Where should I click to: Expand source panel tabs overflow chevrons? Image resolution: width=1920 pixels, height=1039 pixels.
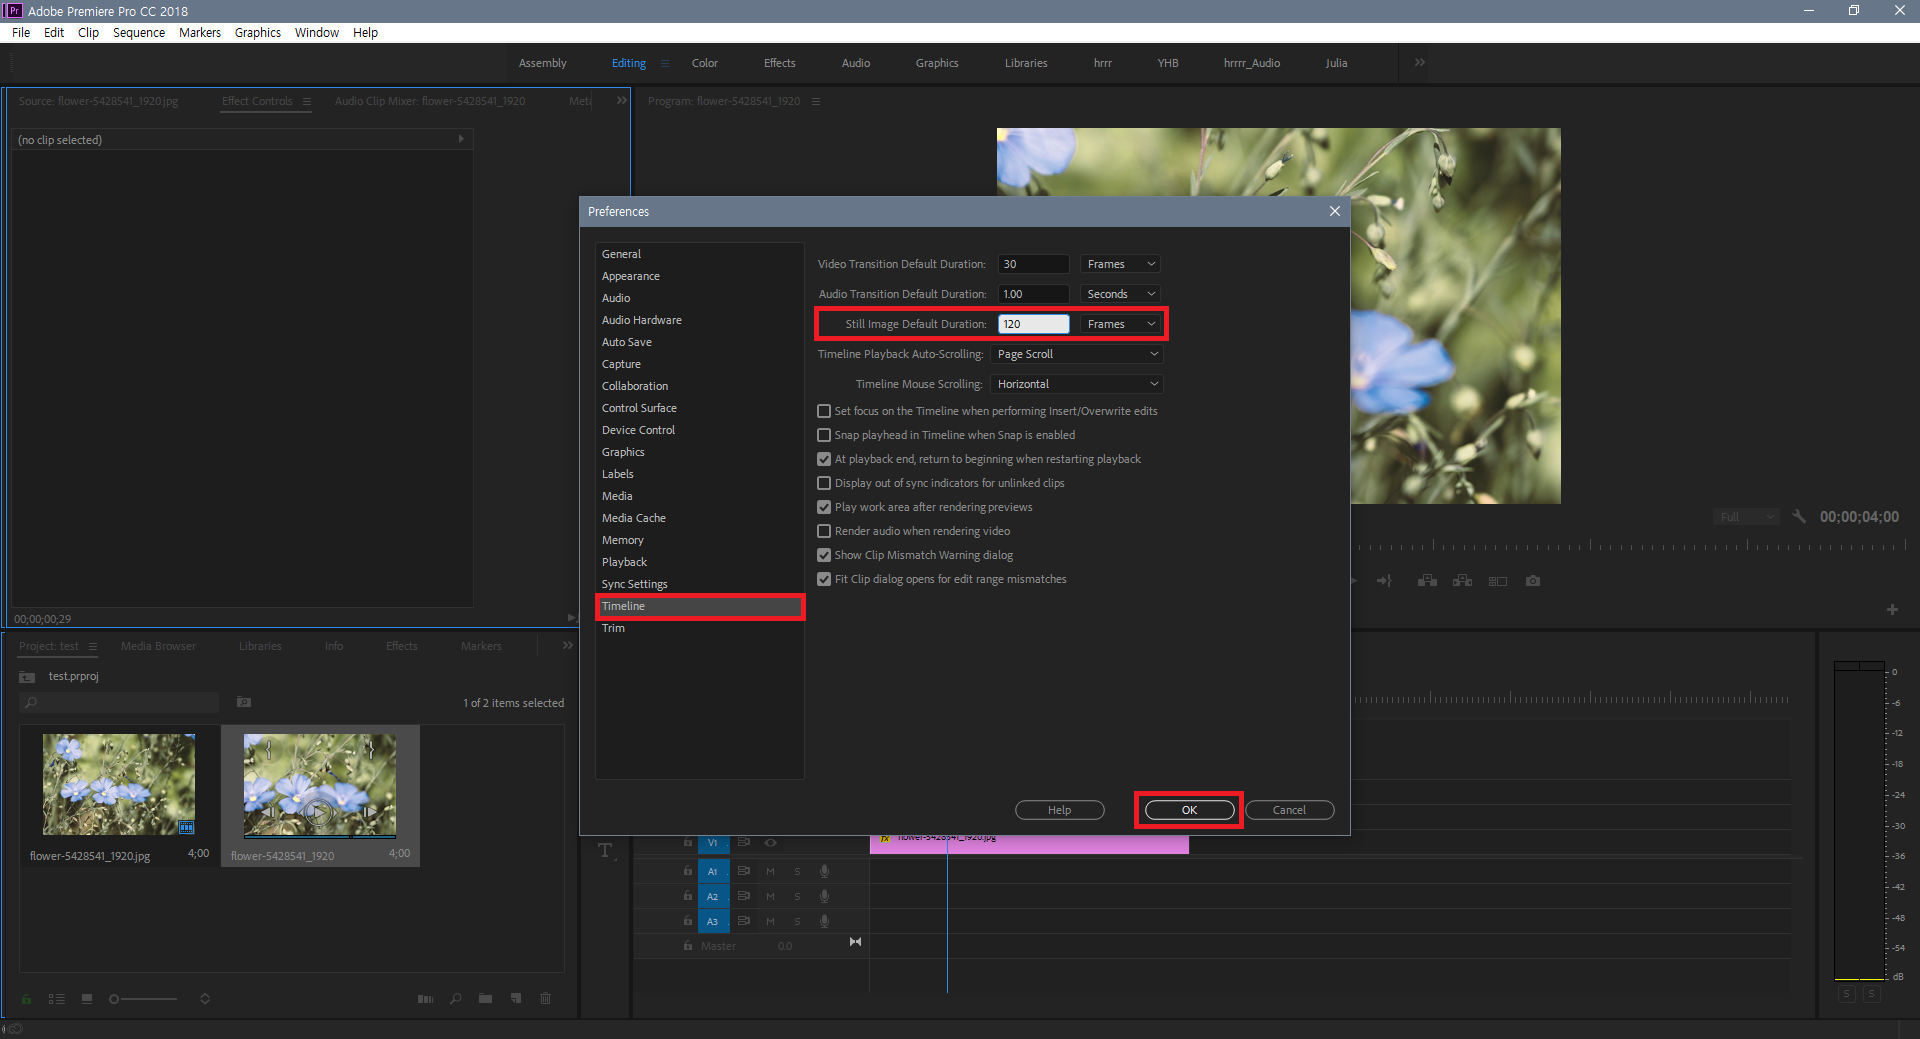point(621,101)
